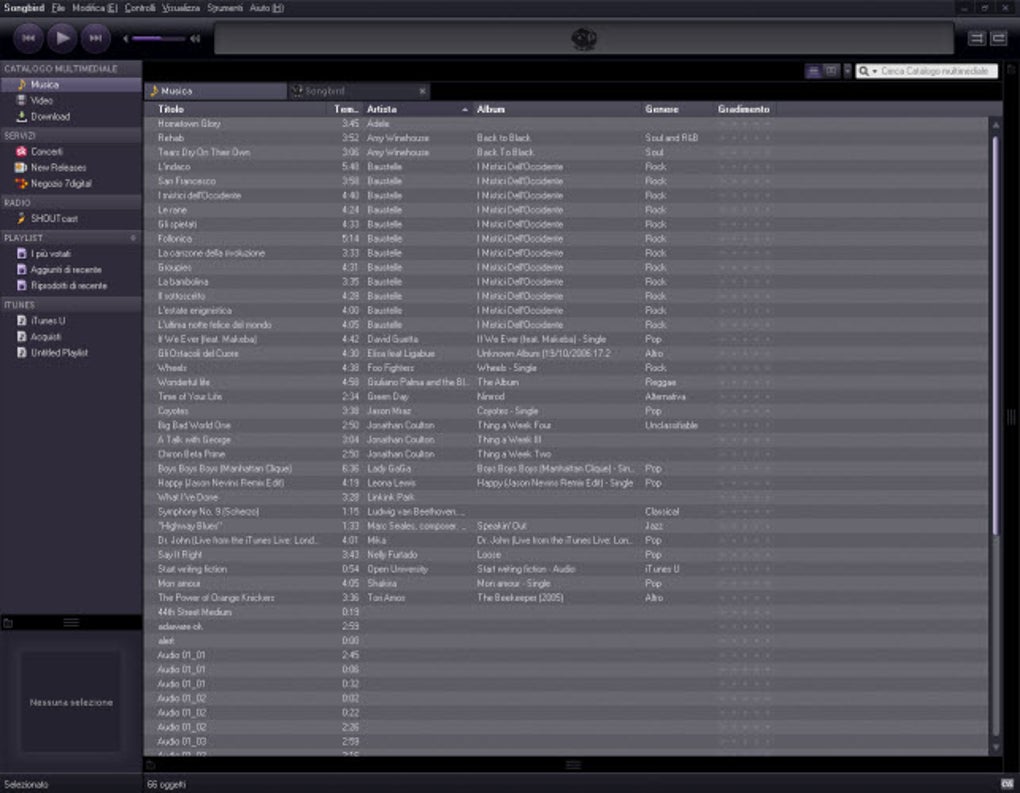Sort by the Genere column header

click(677, 109)
